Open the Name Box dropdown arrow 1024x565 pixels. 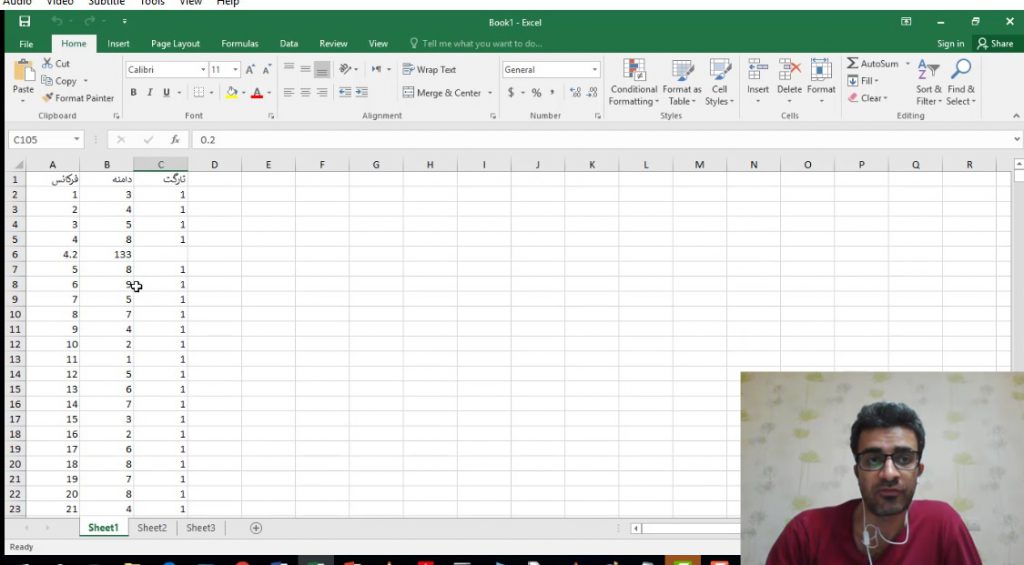click(77, 140)
